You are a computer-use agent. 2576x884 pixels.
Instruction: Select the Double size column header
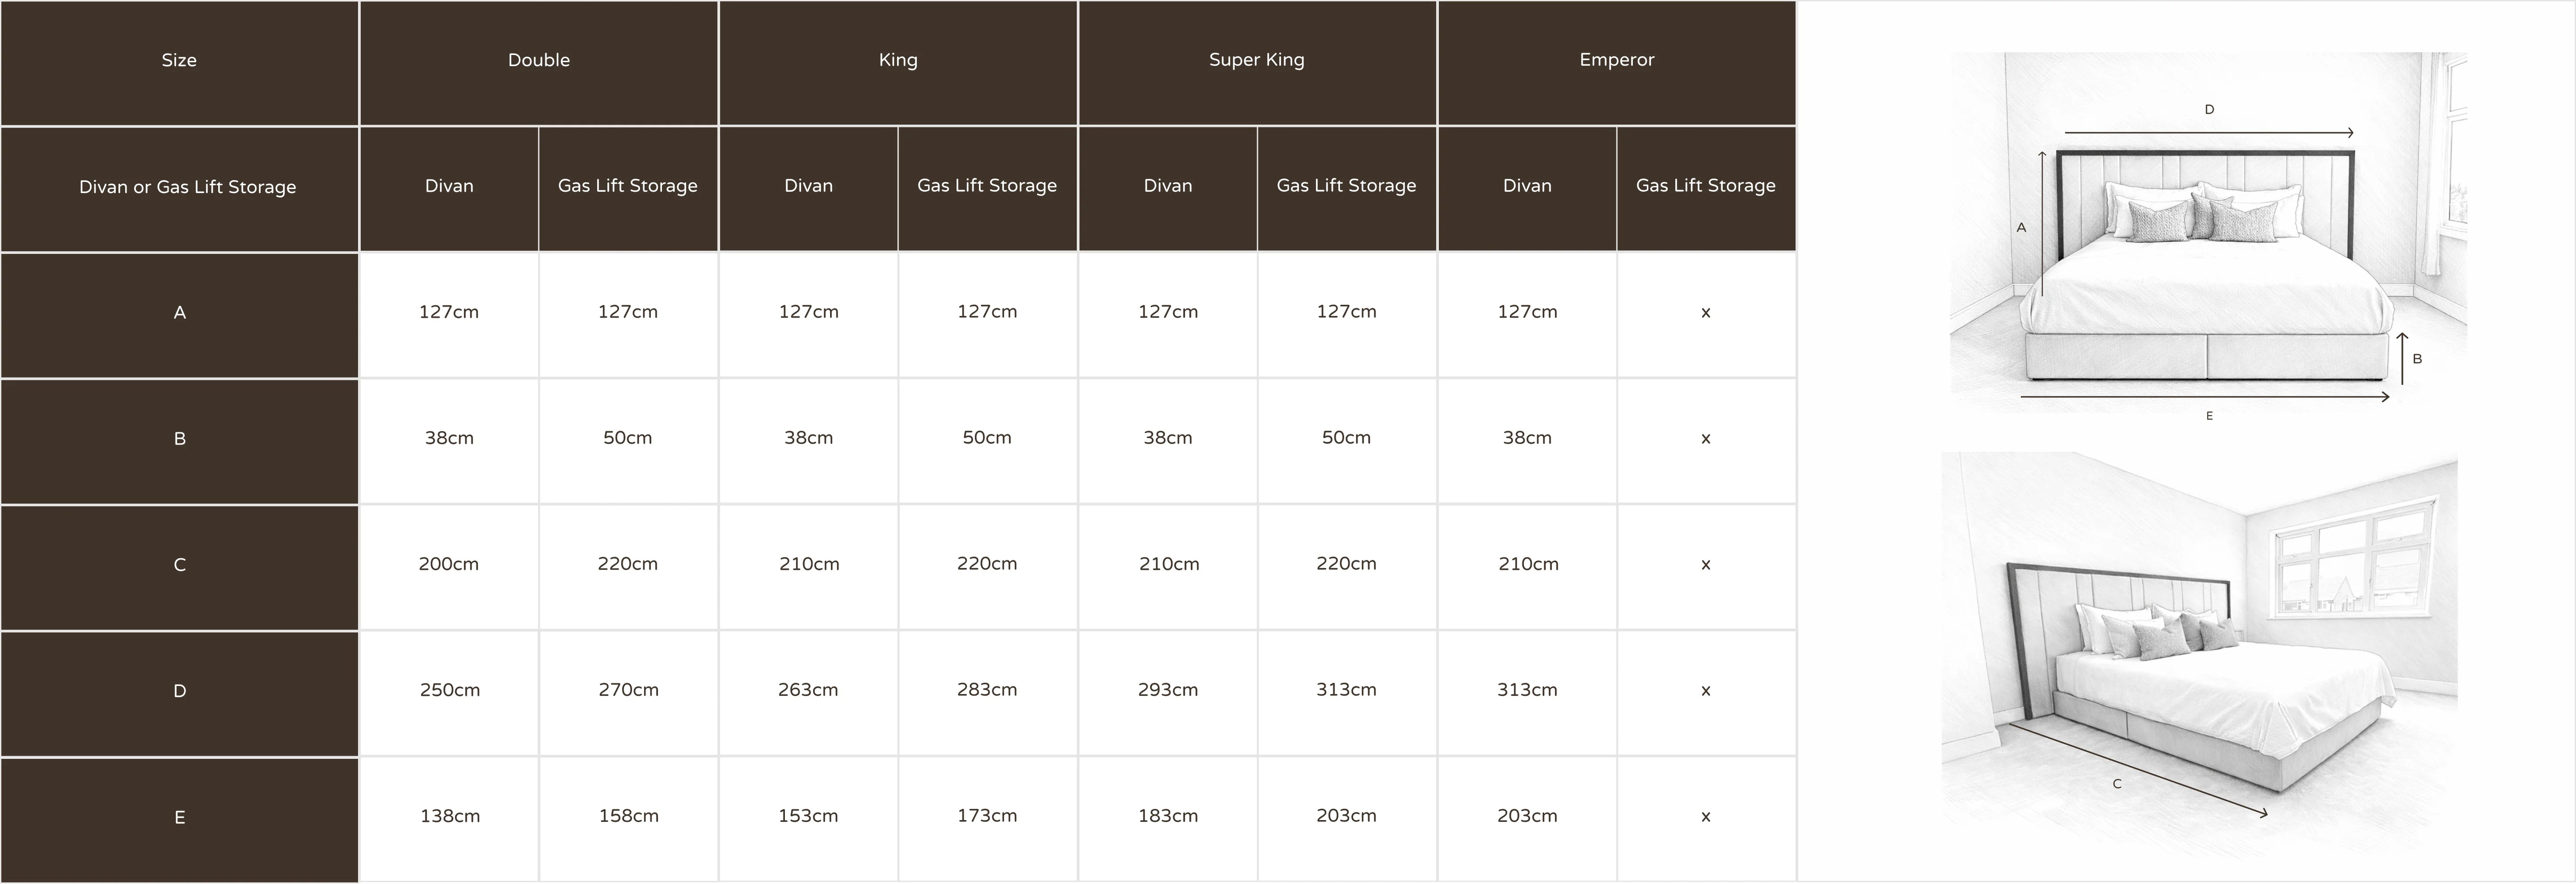[x=538, y=61]
